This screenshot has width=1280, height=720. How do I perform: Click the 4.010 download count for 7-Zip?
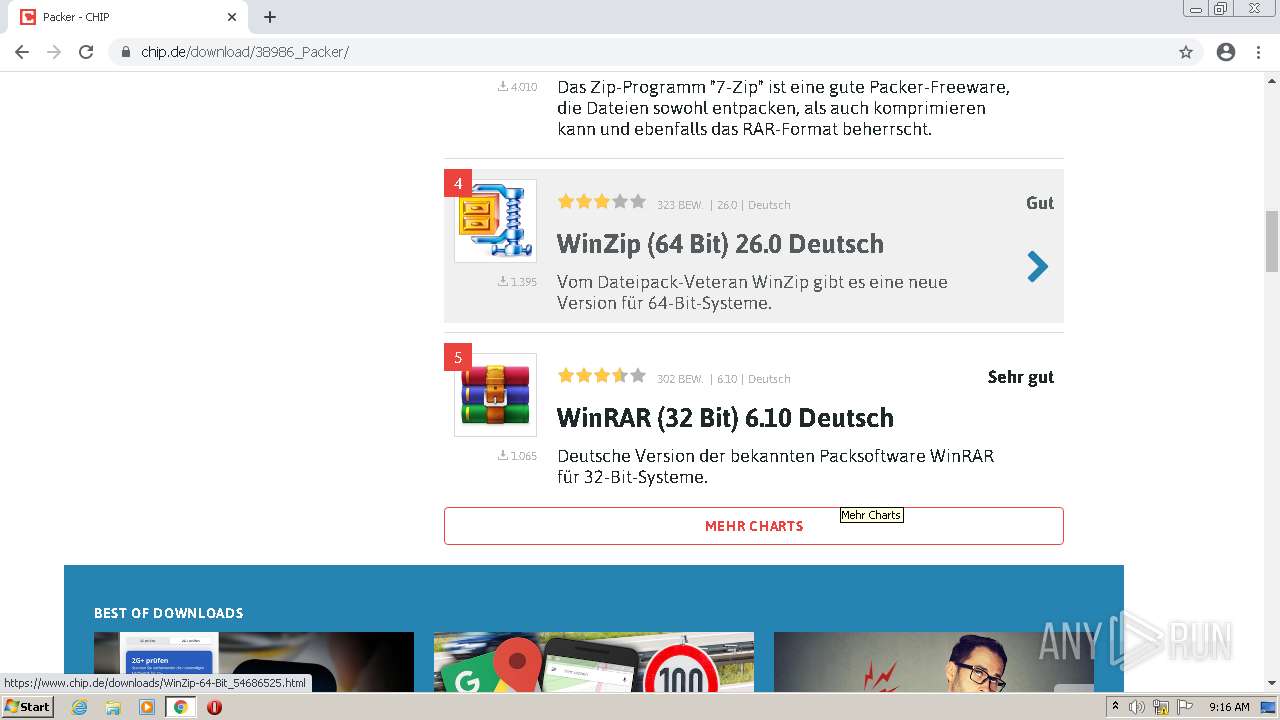click(x=518, y=87)
